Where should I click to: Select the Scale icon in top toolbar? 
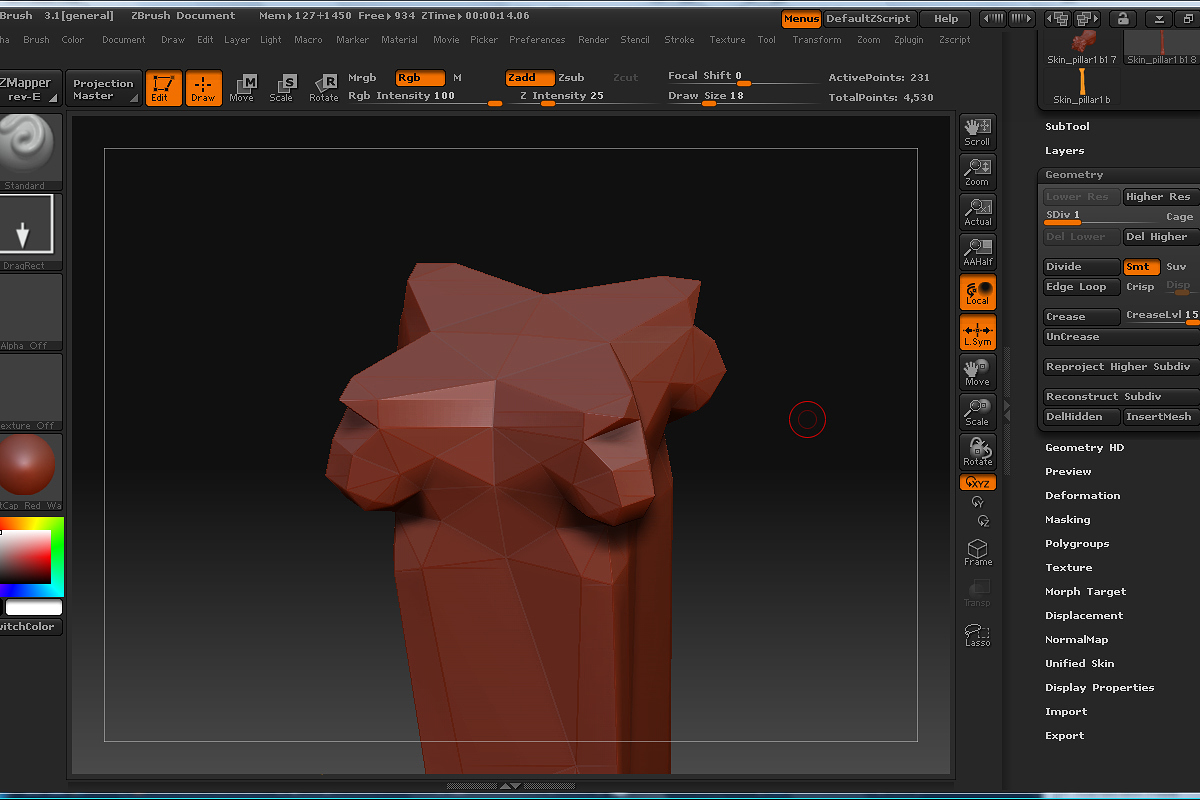[281, 88]
